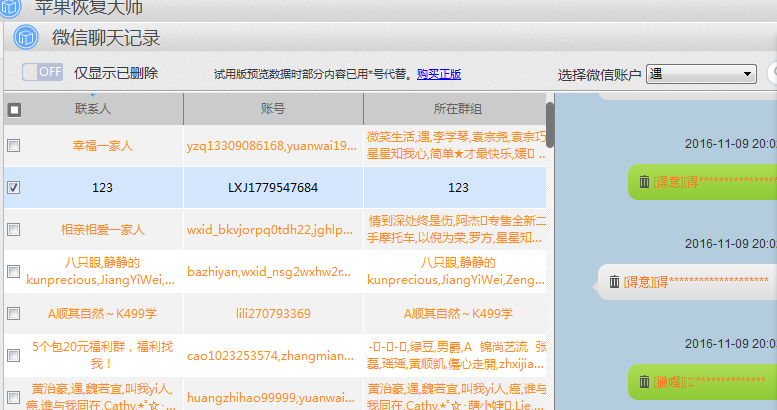Screen dimensions: 777x410
Task: Select contact name 相亲相爱一家人
Action: point(103,230)
